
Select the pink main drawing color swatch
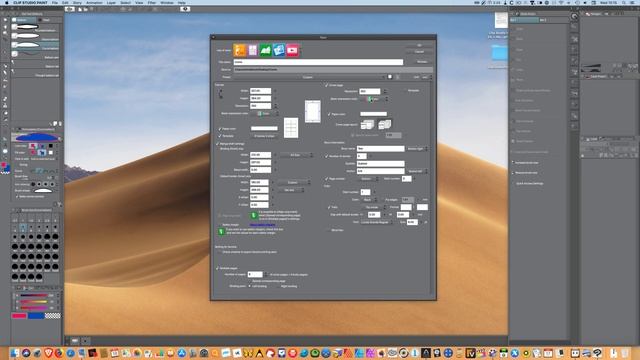click(x=19, y=316)
